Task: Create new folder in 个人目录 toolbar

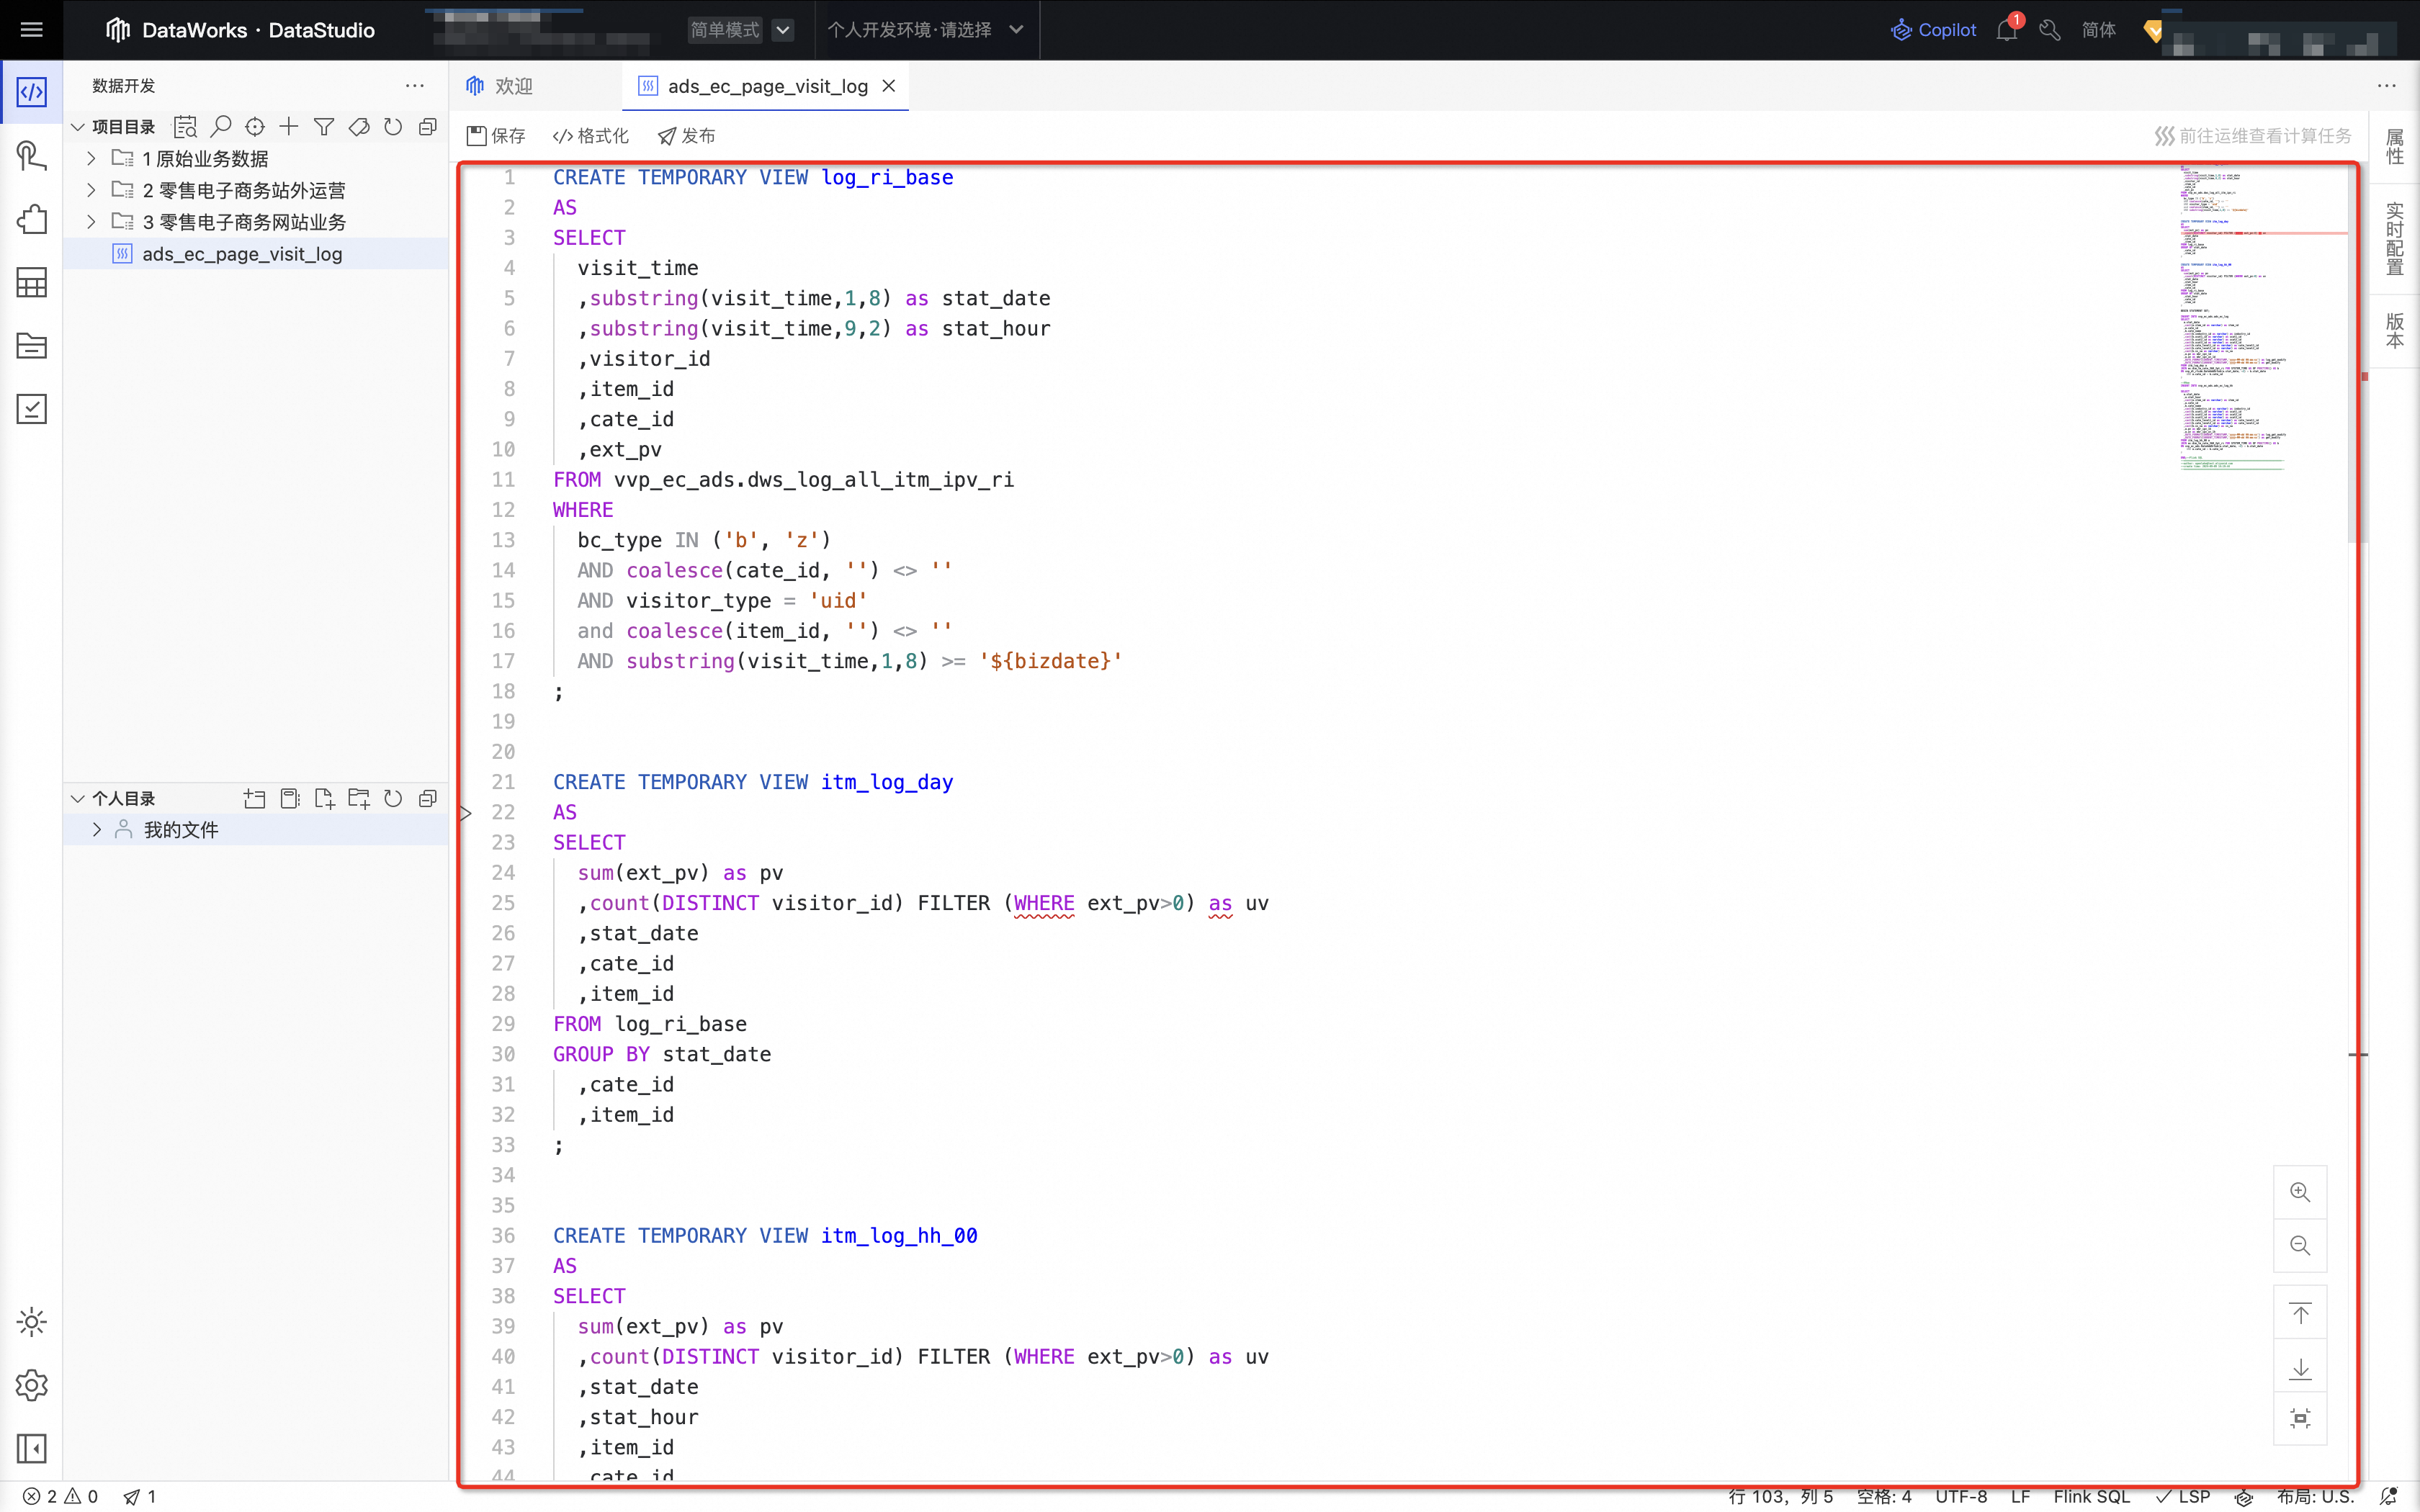Action: tap(359, 799)
